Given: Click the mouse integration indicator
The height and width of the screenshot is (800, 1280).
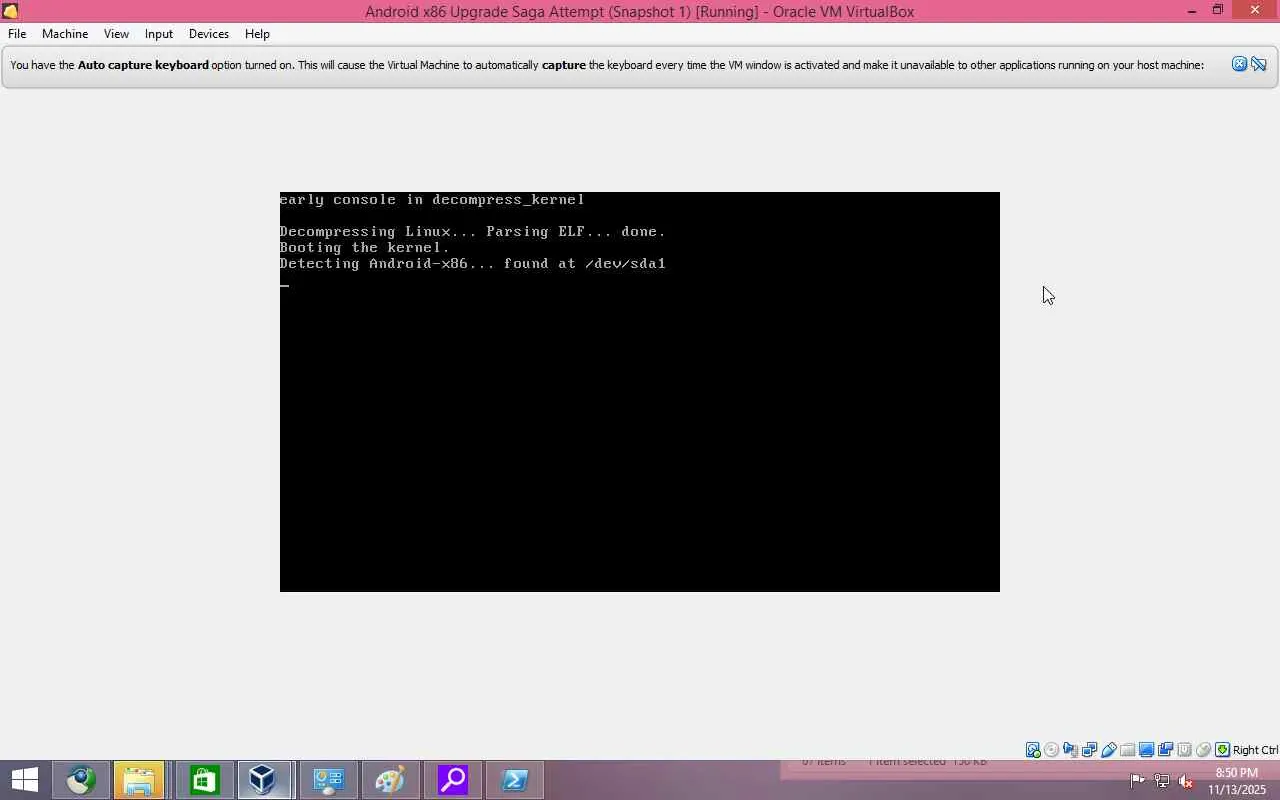Looking at the screenshot, I should (x=1203, y=750).
